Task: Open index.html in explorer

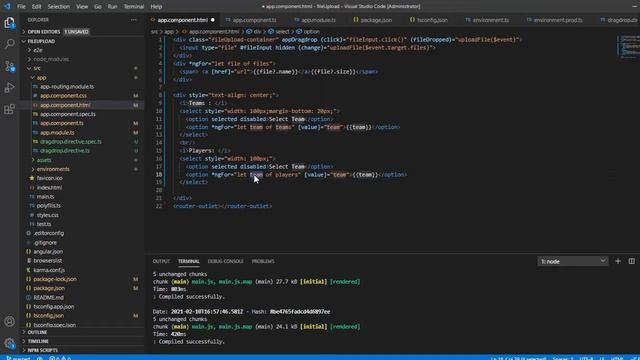Action: 49,187
